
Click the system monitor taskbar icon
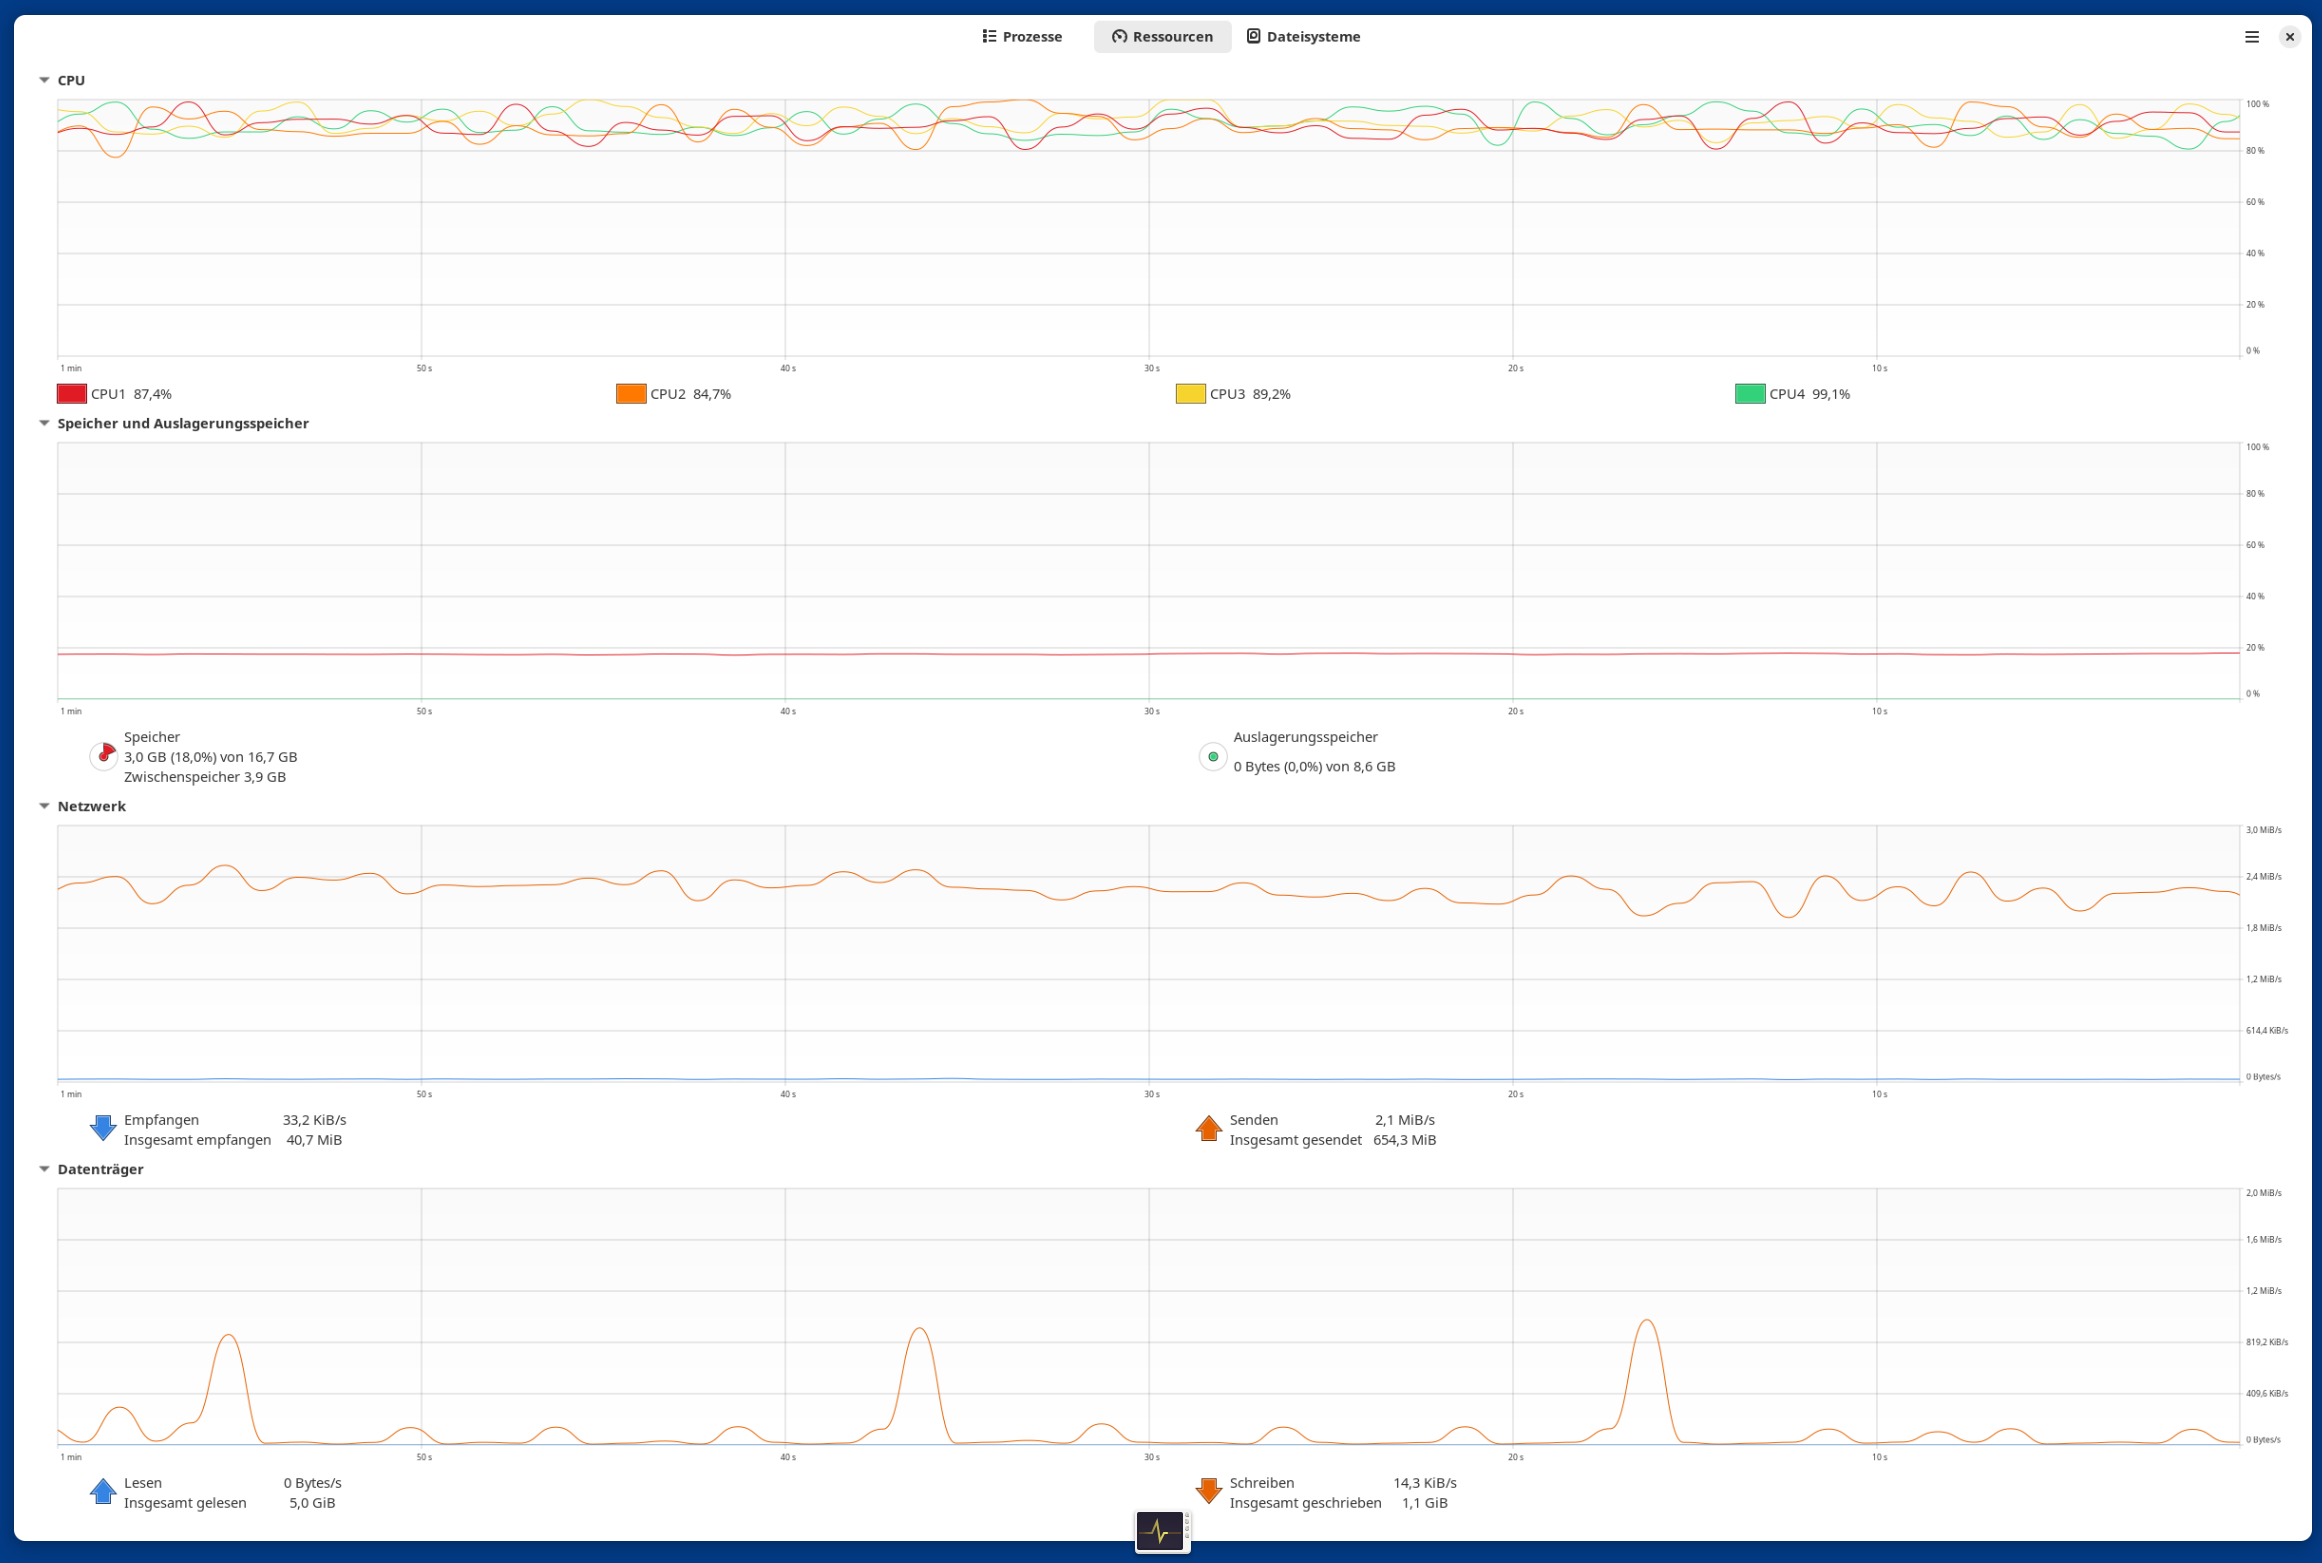[1161, 1531]
